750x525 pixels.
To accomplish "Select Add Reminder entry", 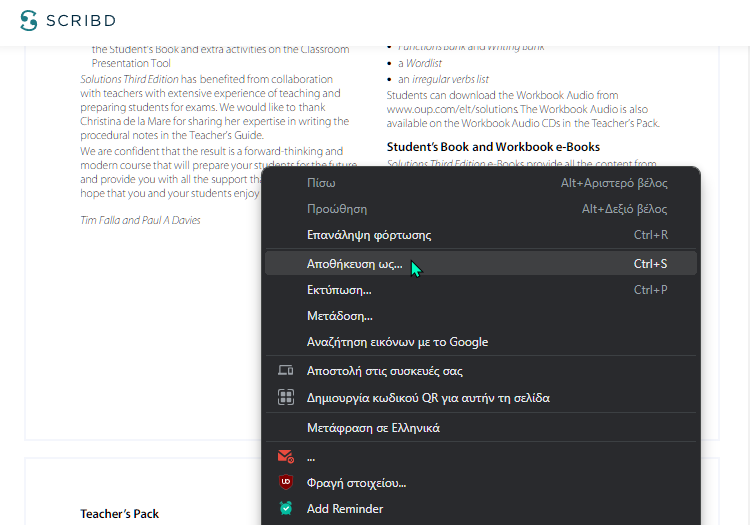I will [481, 509].
